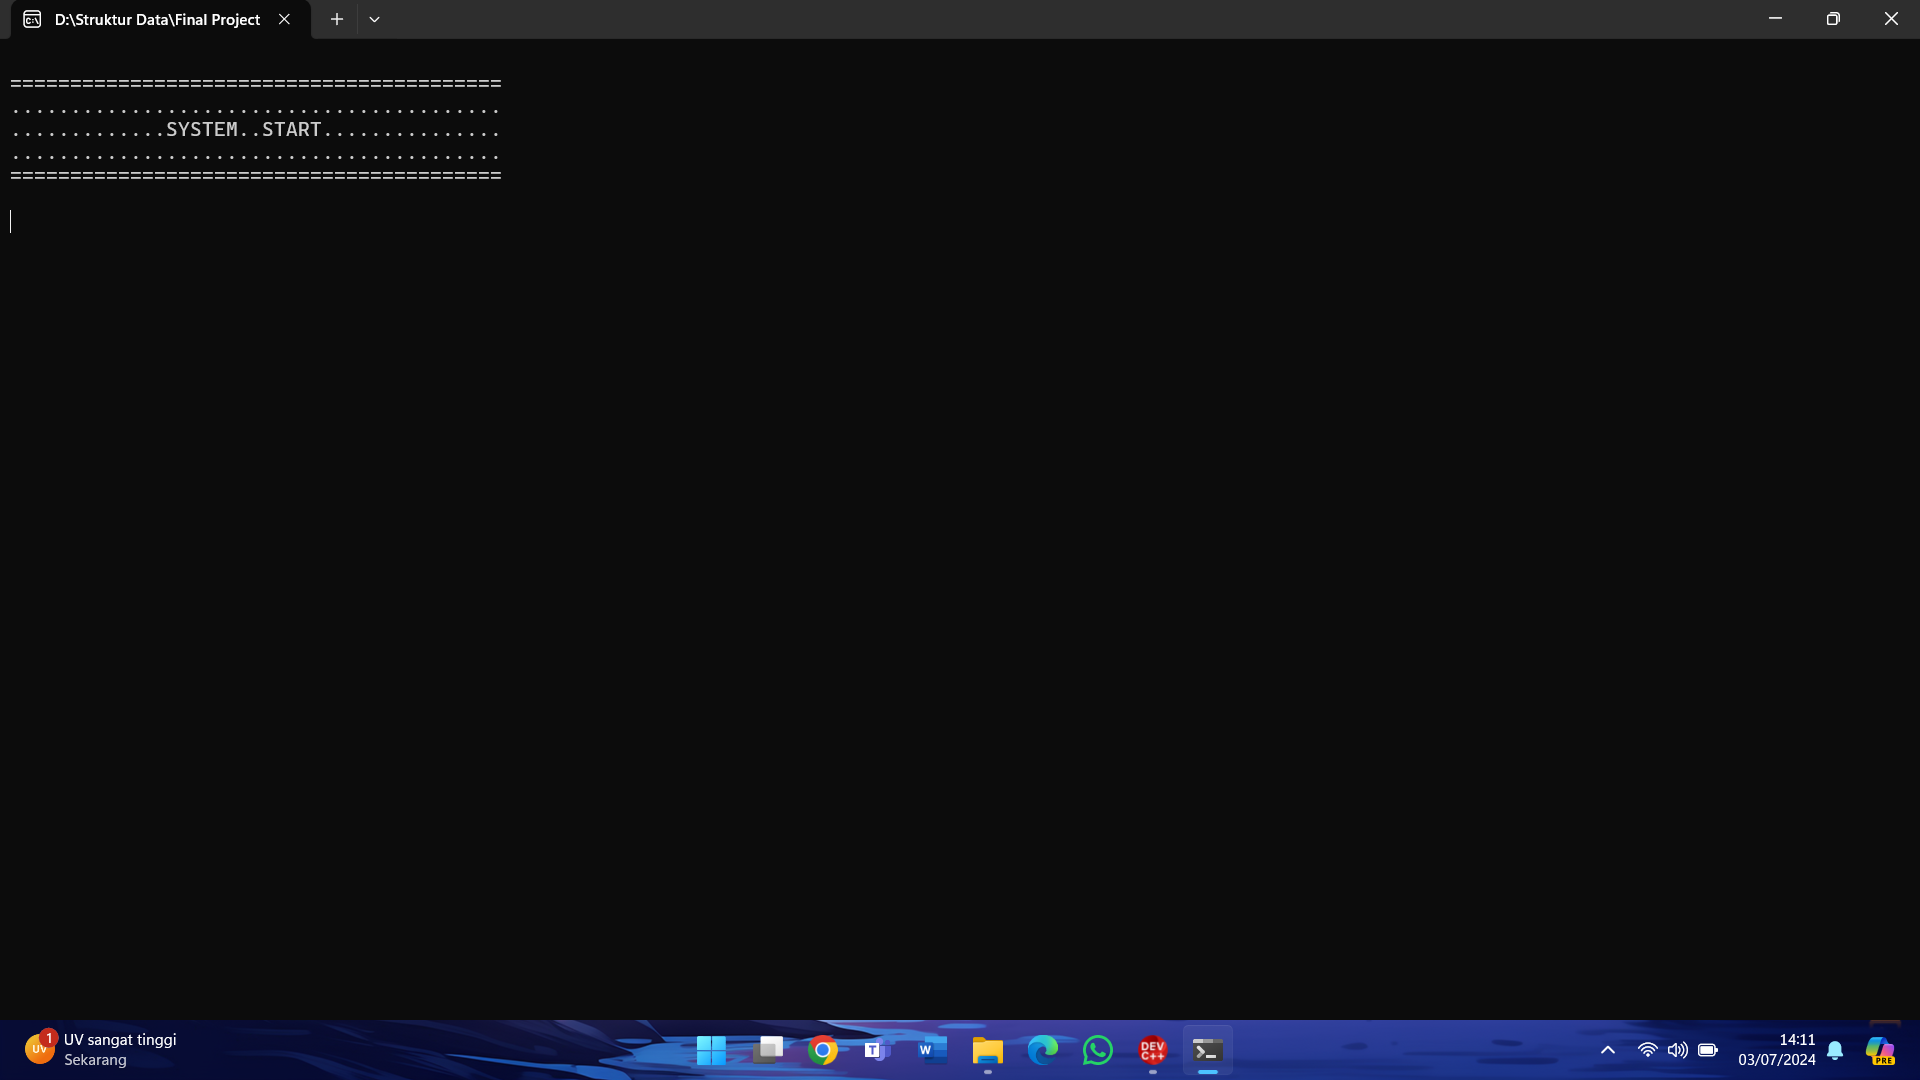The image size is (1920, 1080).
Task: Click the Terminal taskbar icon
Action: pos(1208,1050)
